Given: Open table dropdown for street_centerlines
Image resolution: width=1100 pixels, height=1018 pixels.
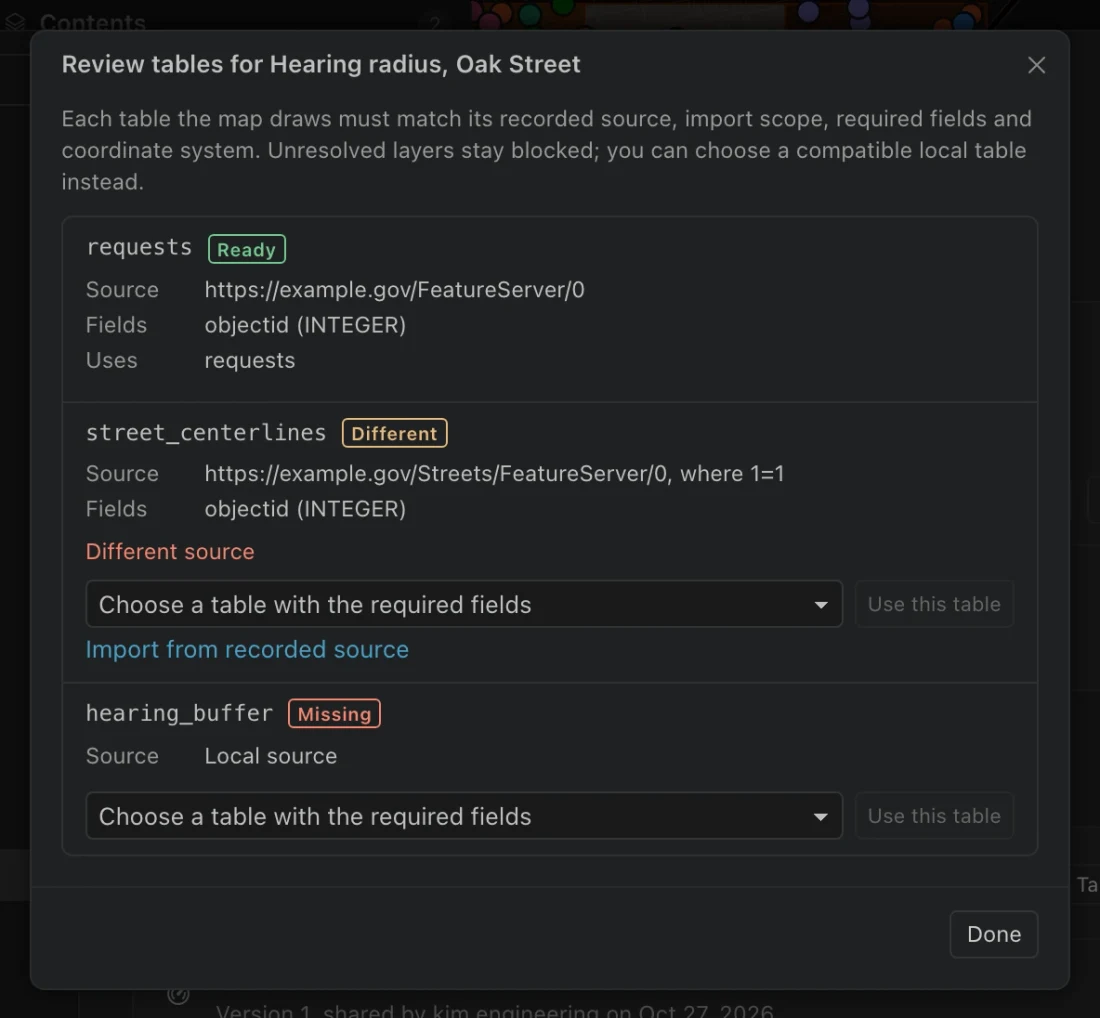Looking at the screenshot, I should click(x=464, y=604).
